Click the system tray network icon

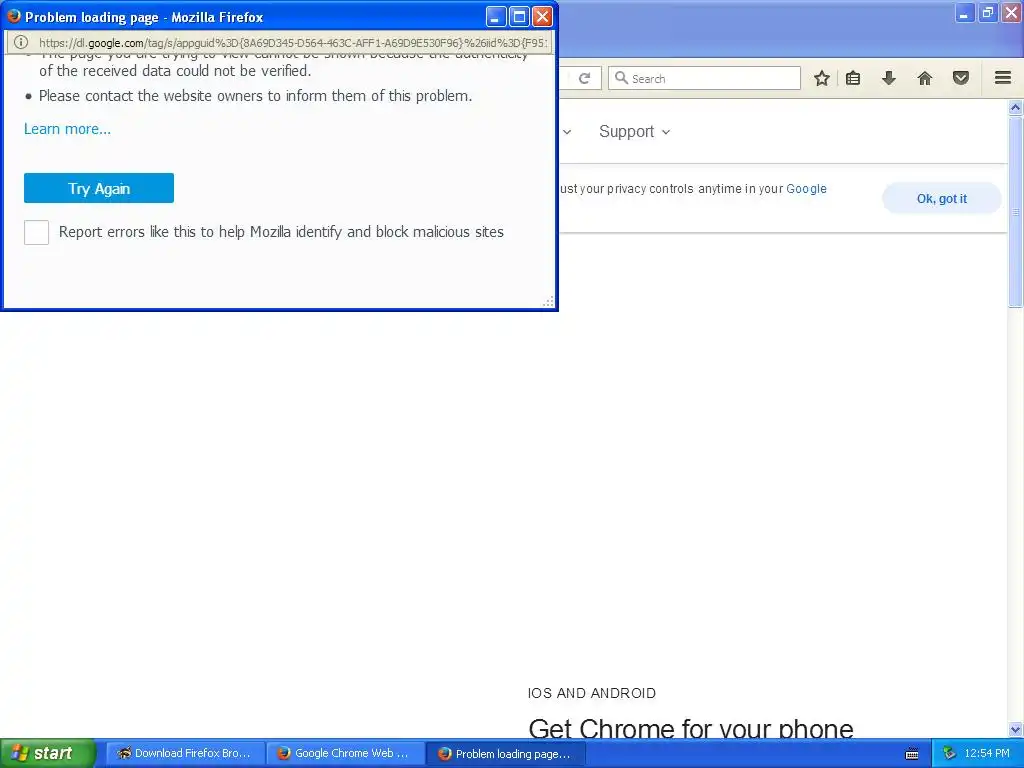tap(949, 753)
